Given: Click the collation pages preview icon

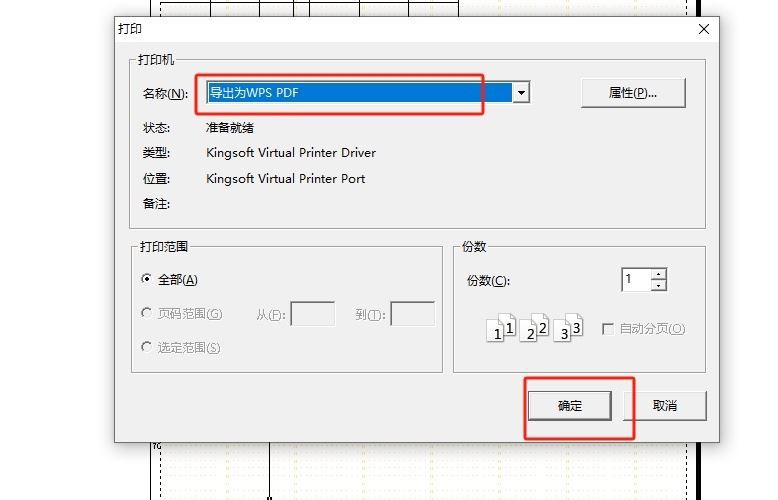Looking at the screenshot, I should pyautogui.click(x=534, y=327).
